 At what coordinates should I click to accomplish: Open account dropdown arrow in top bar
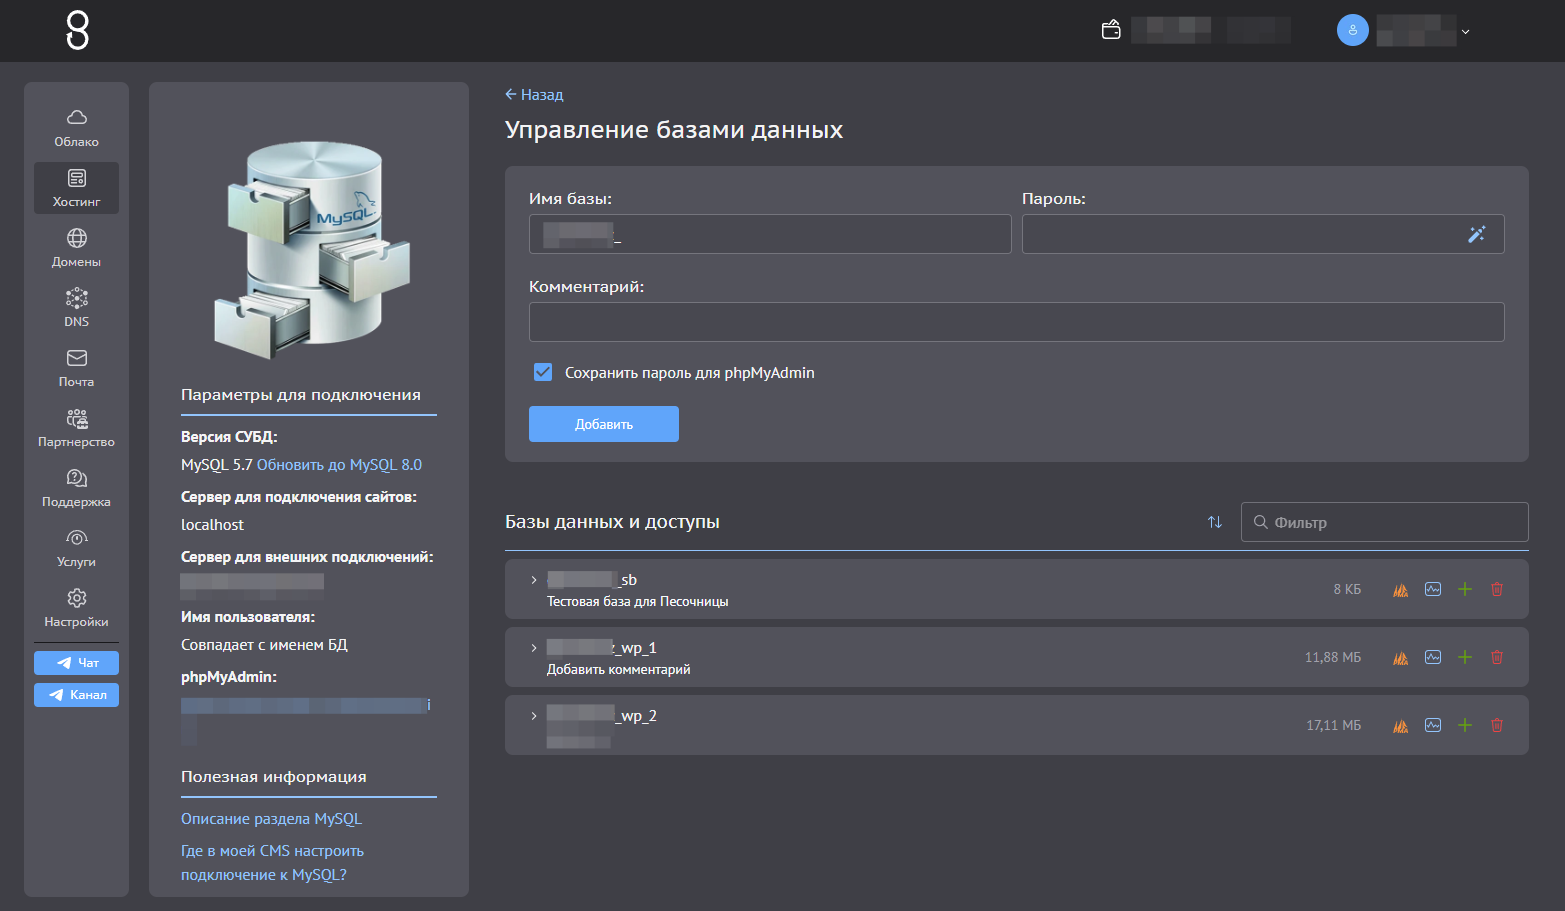click(1466, 31)
